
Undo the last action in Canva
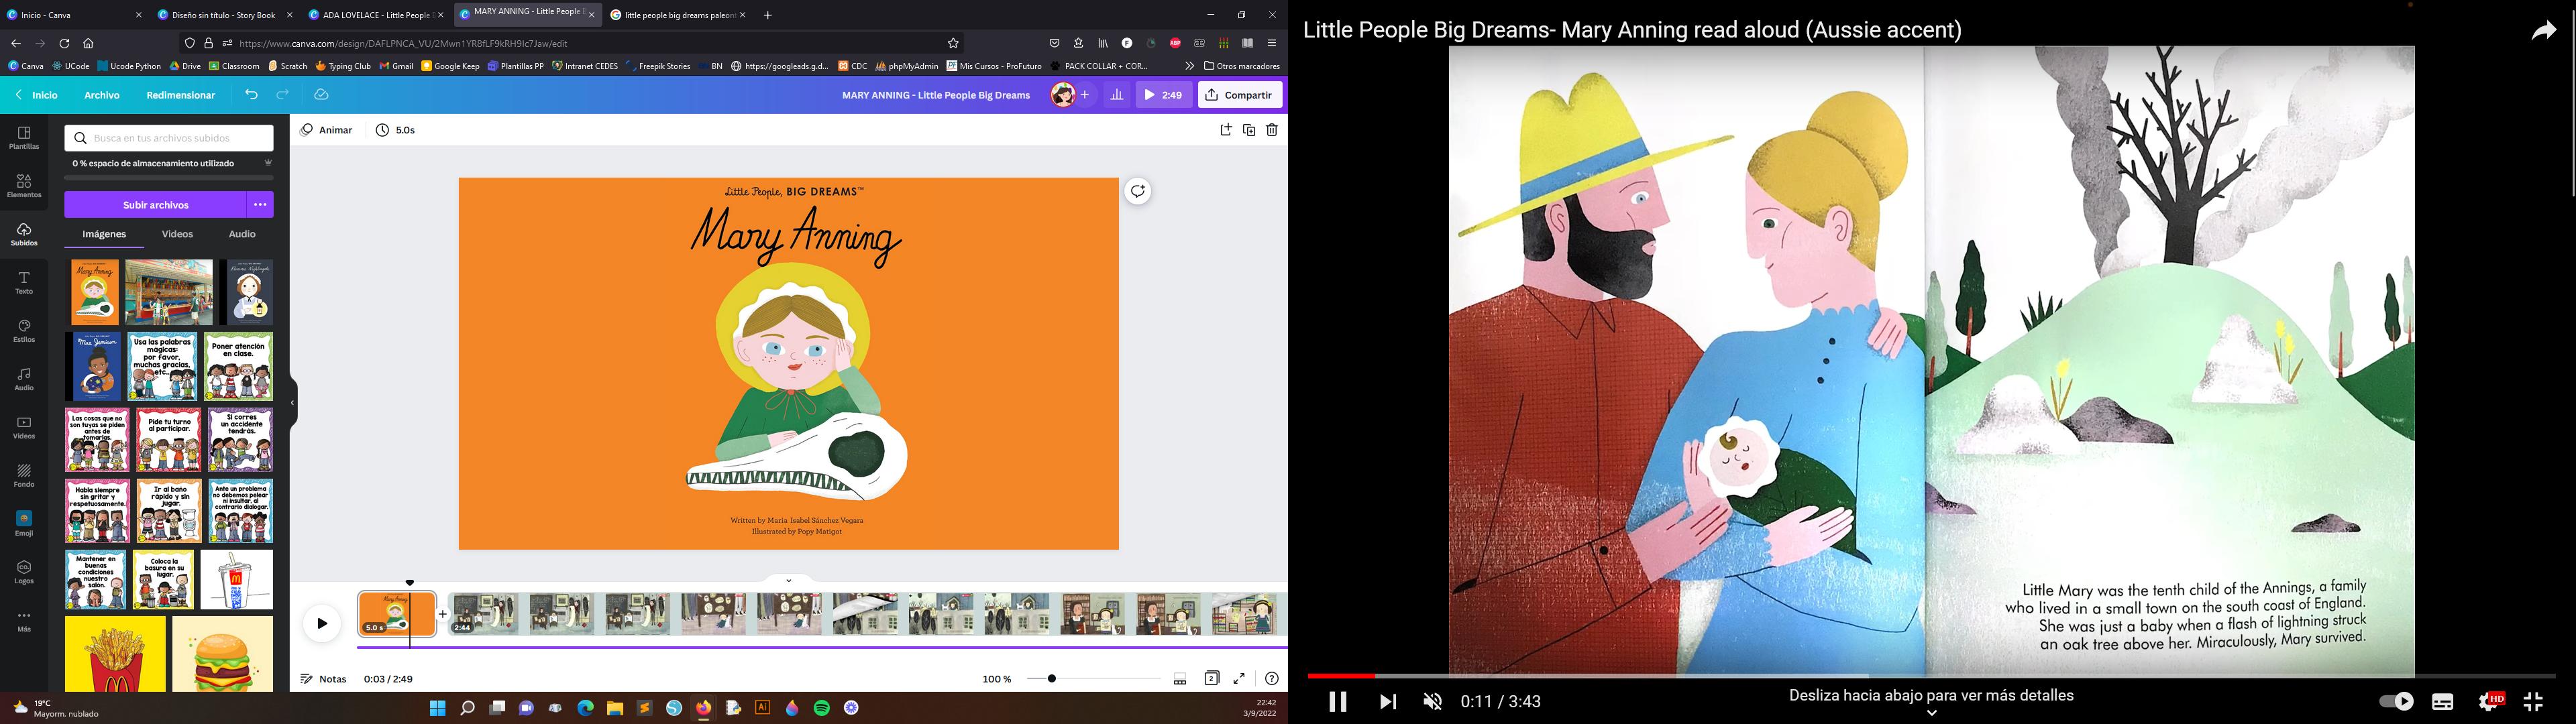pos(252,95)
